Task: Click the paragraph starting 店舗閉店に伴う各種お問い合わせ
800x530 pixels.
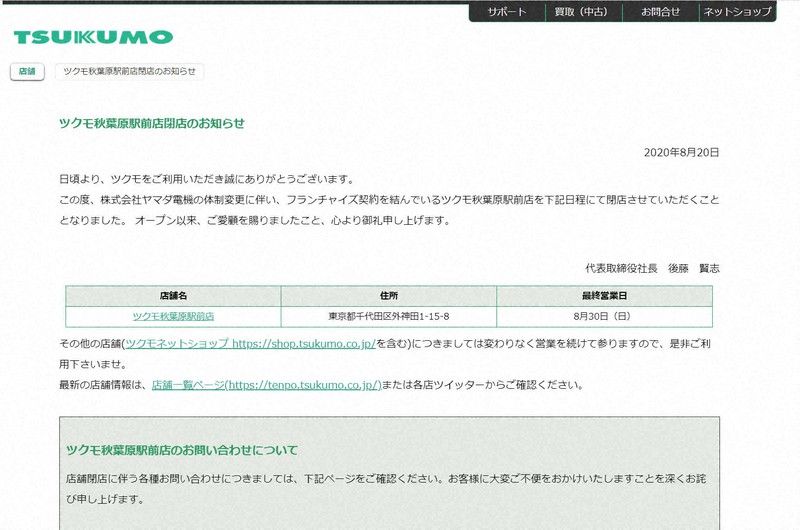Action: 386,489
